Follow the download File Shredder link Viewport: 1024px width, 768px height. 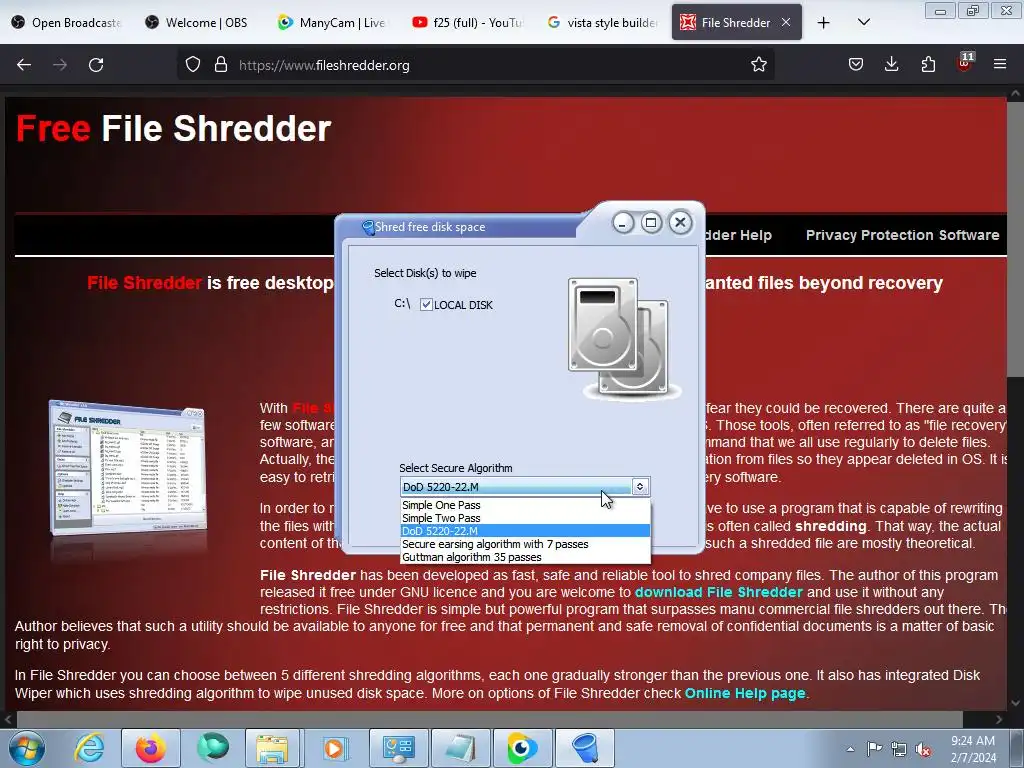[718, 592]
